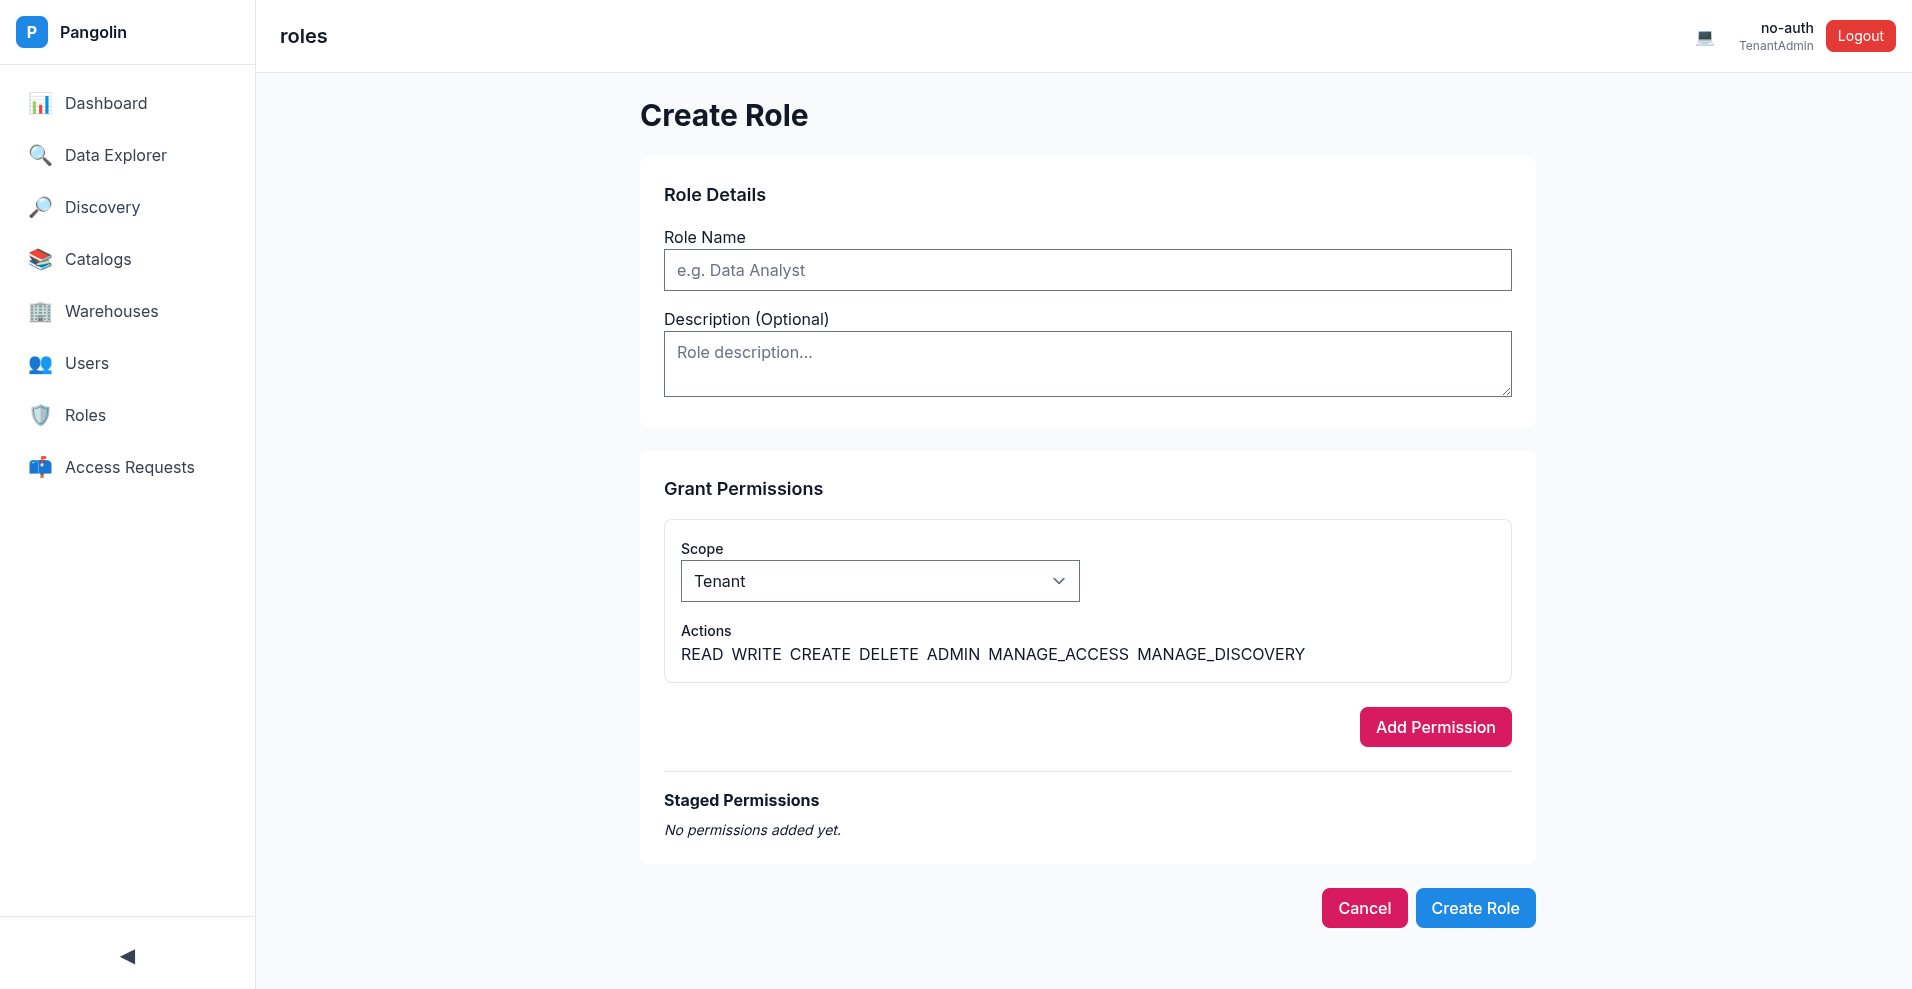The height and width of the screenshot is (989, 1912).
Task: Click the Add Permission button
Action: [x=1435, y=727]
